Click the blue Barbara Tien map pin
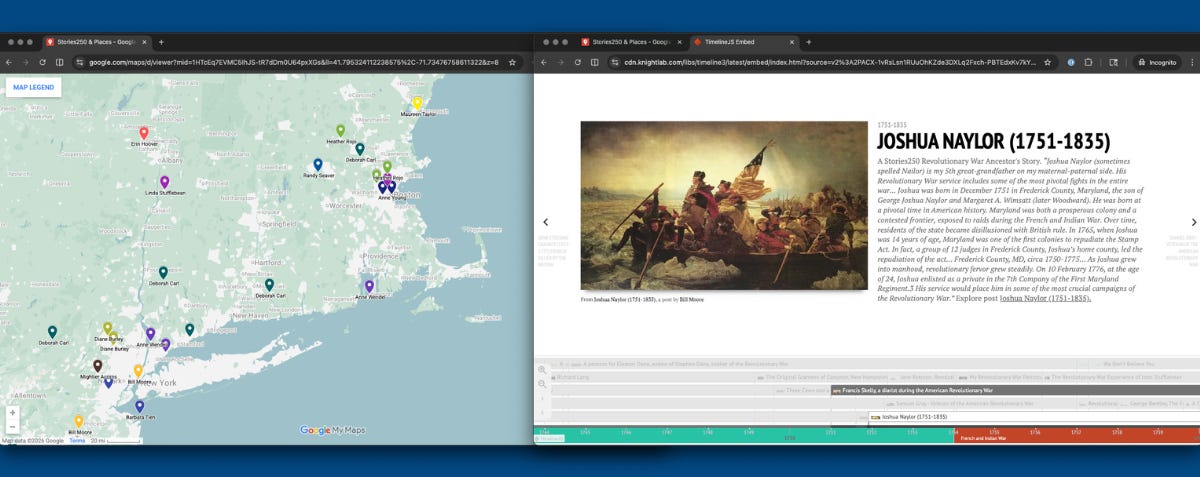This screenshot has width=1200, height=477. (139, 406)
